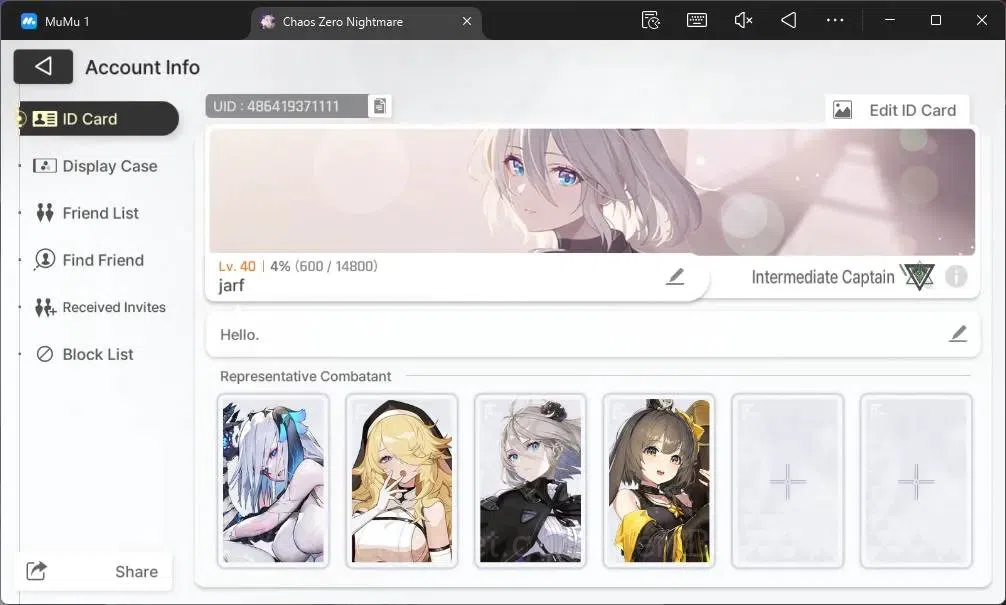The height and width of the screenshot is (605, 1006).
Task: Select the blonde combatant card thumbnail
Action: coord(402,481)
